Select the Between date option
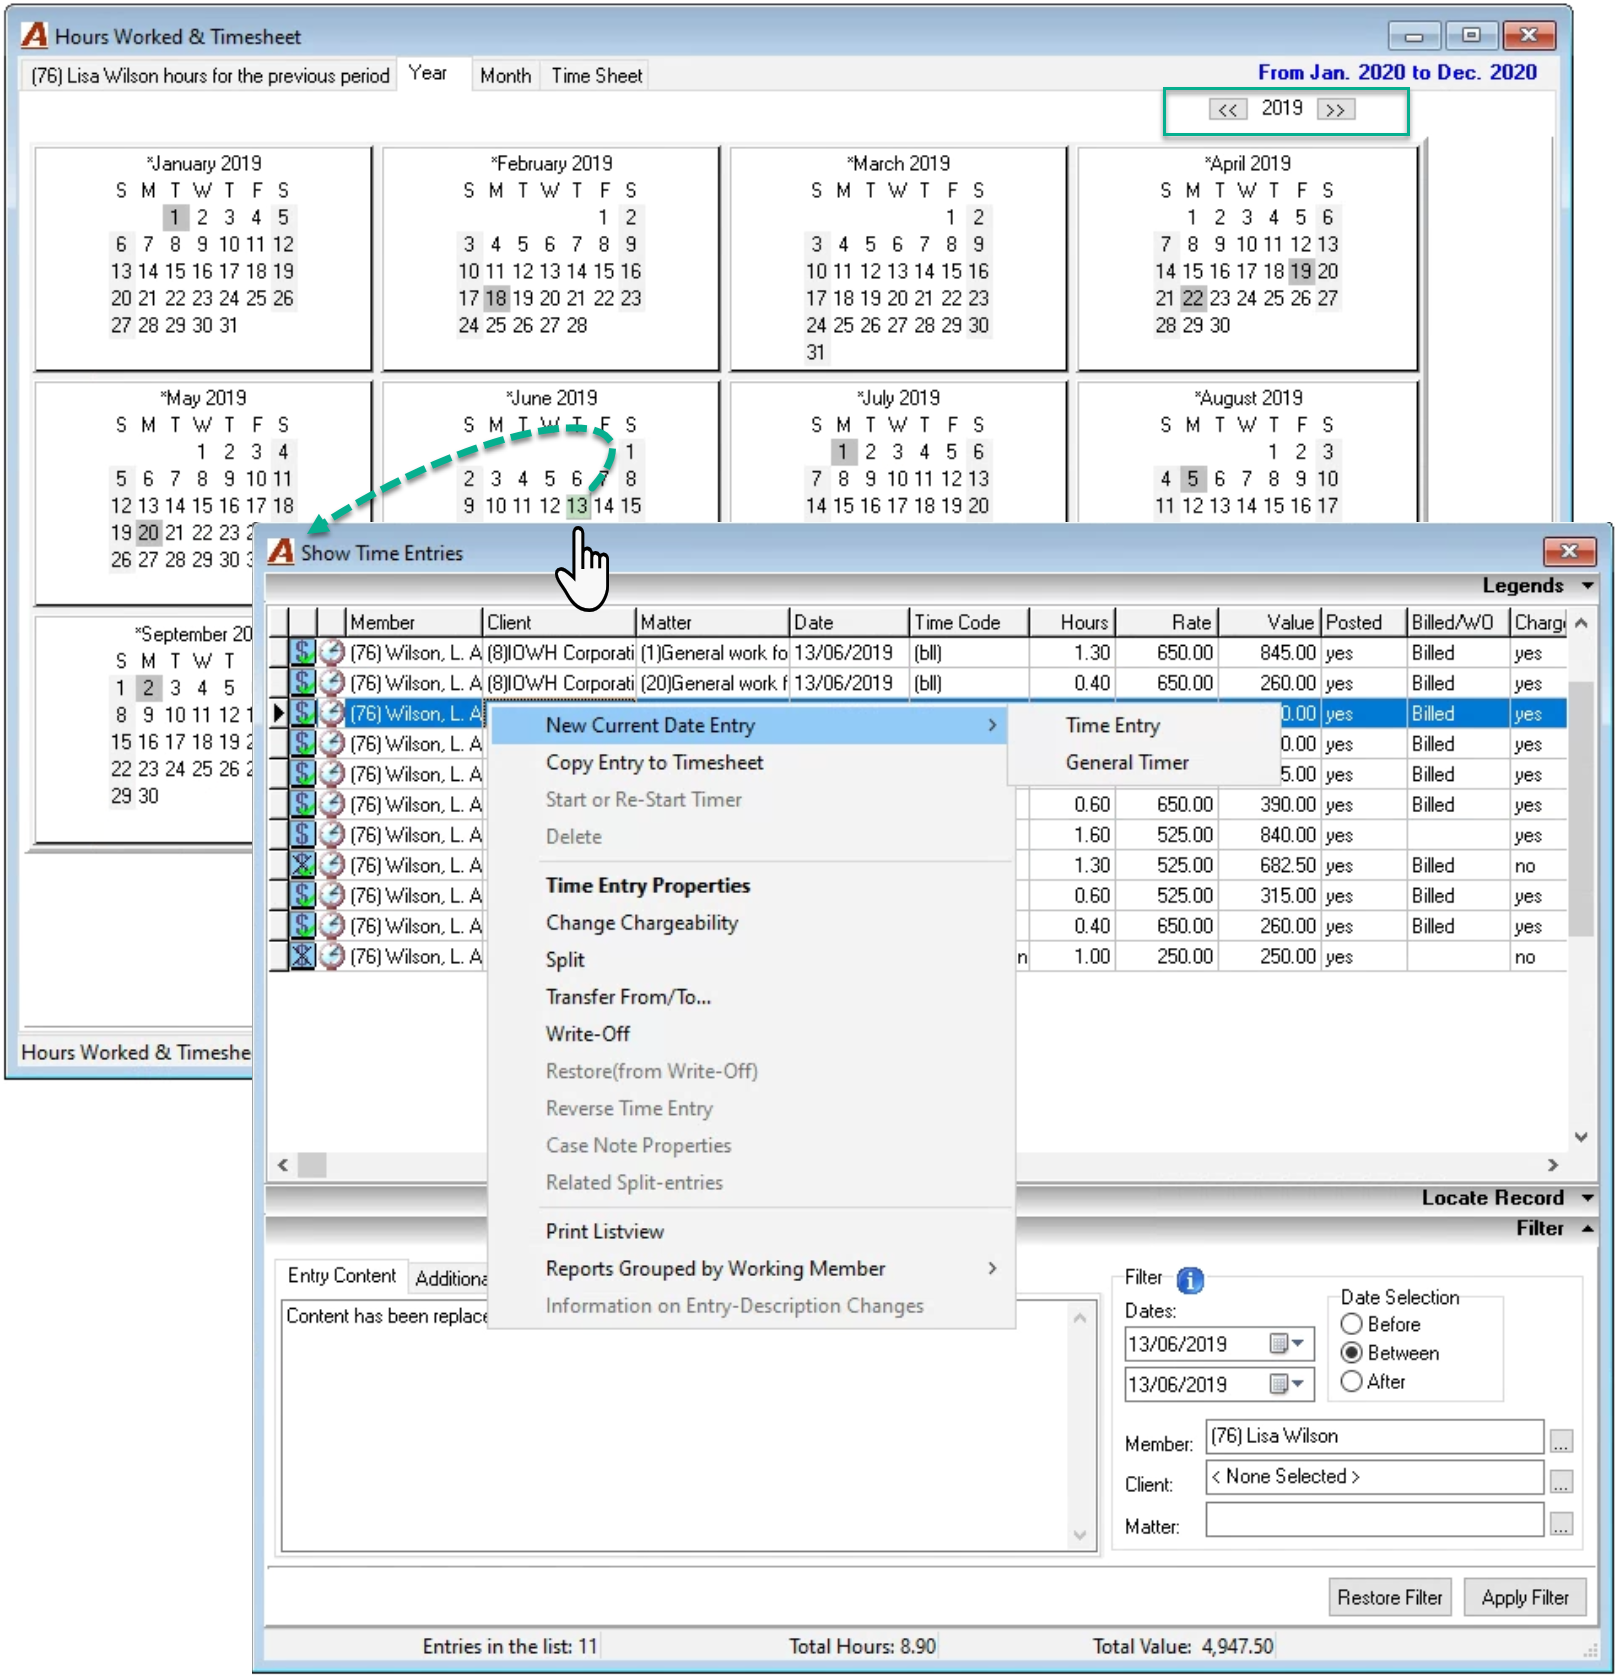Screen dimensions: 1618x1677 1352,1353
